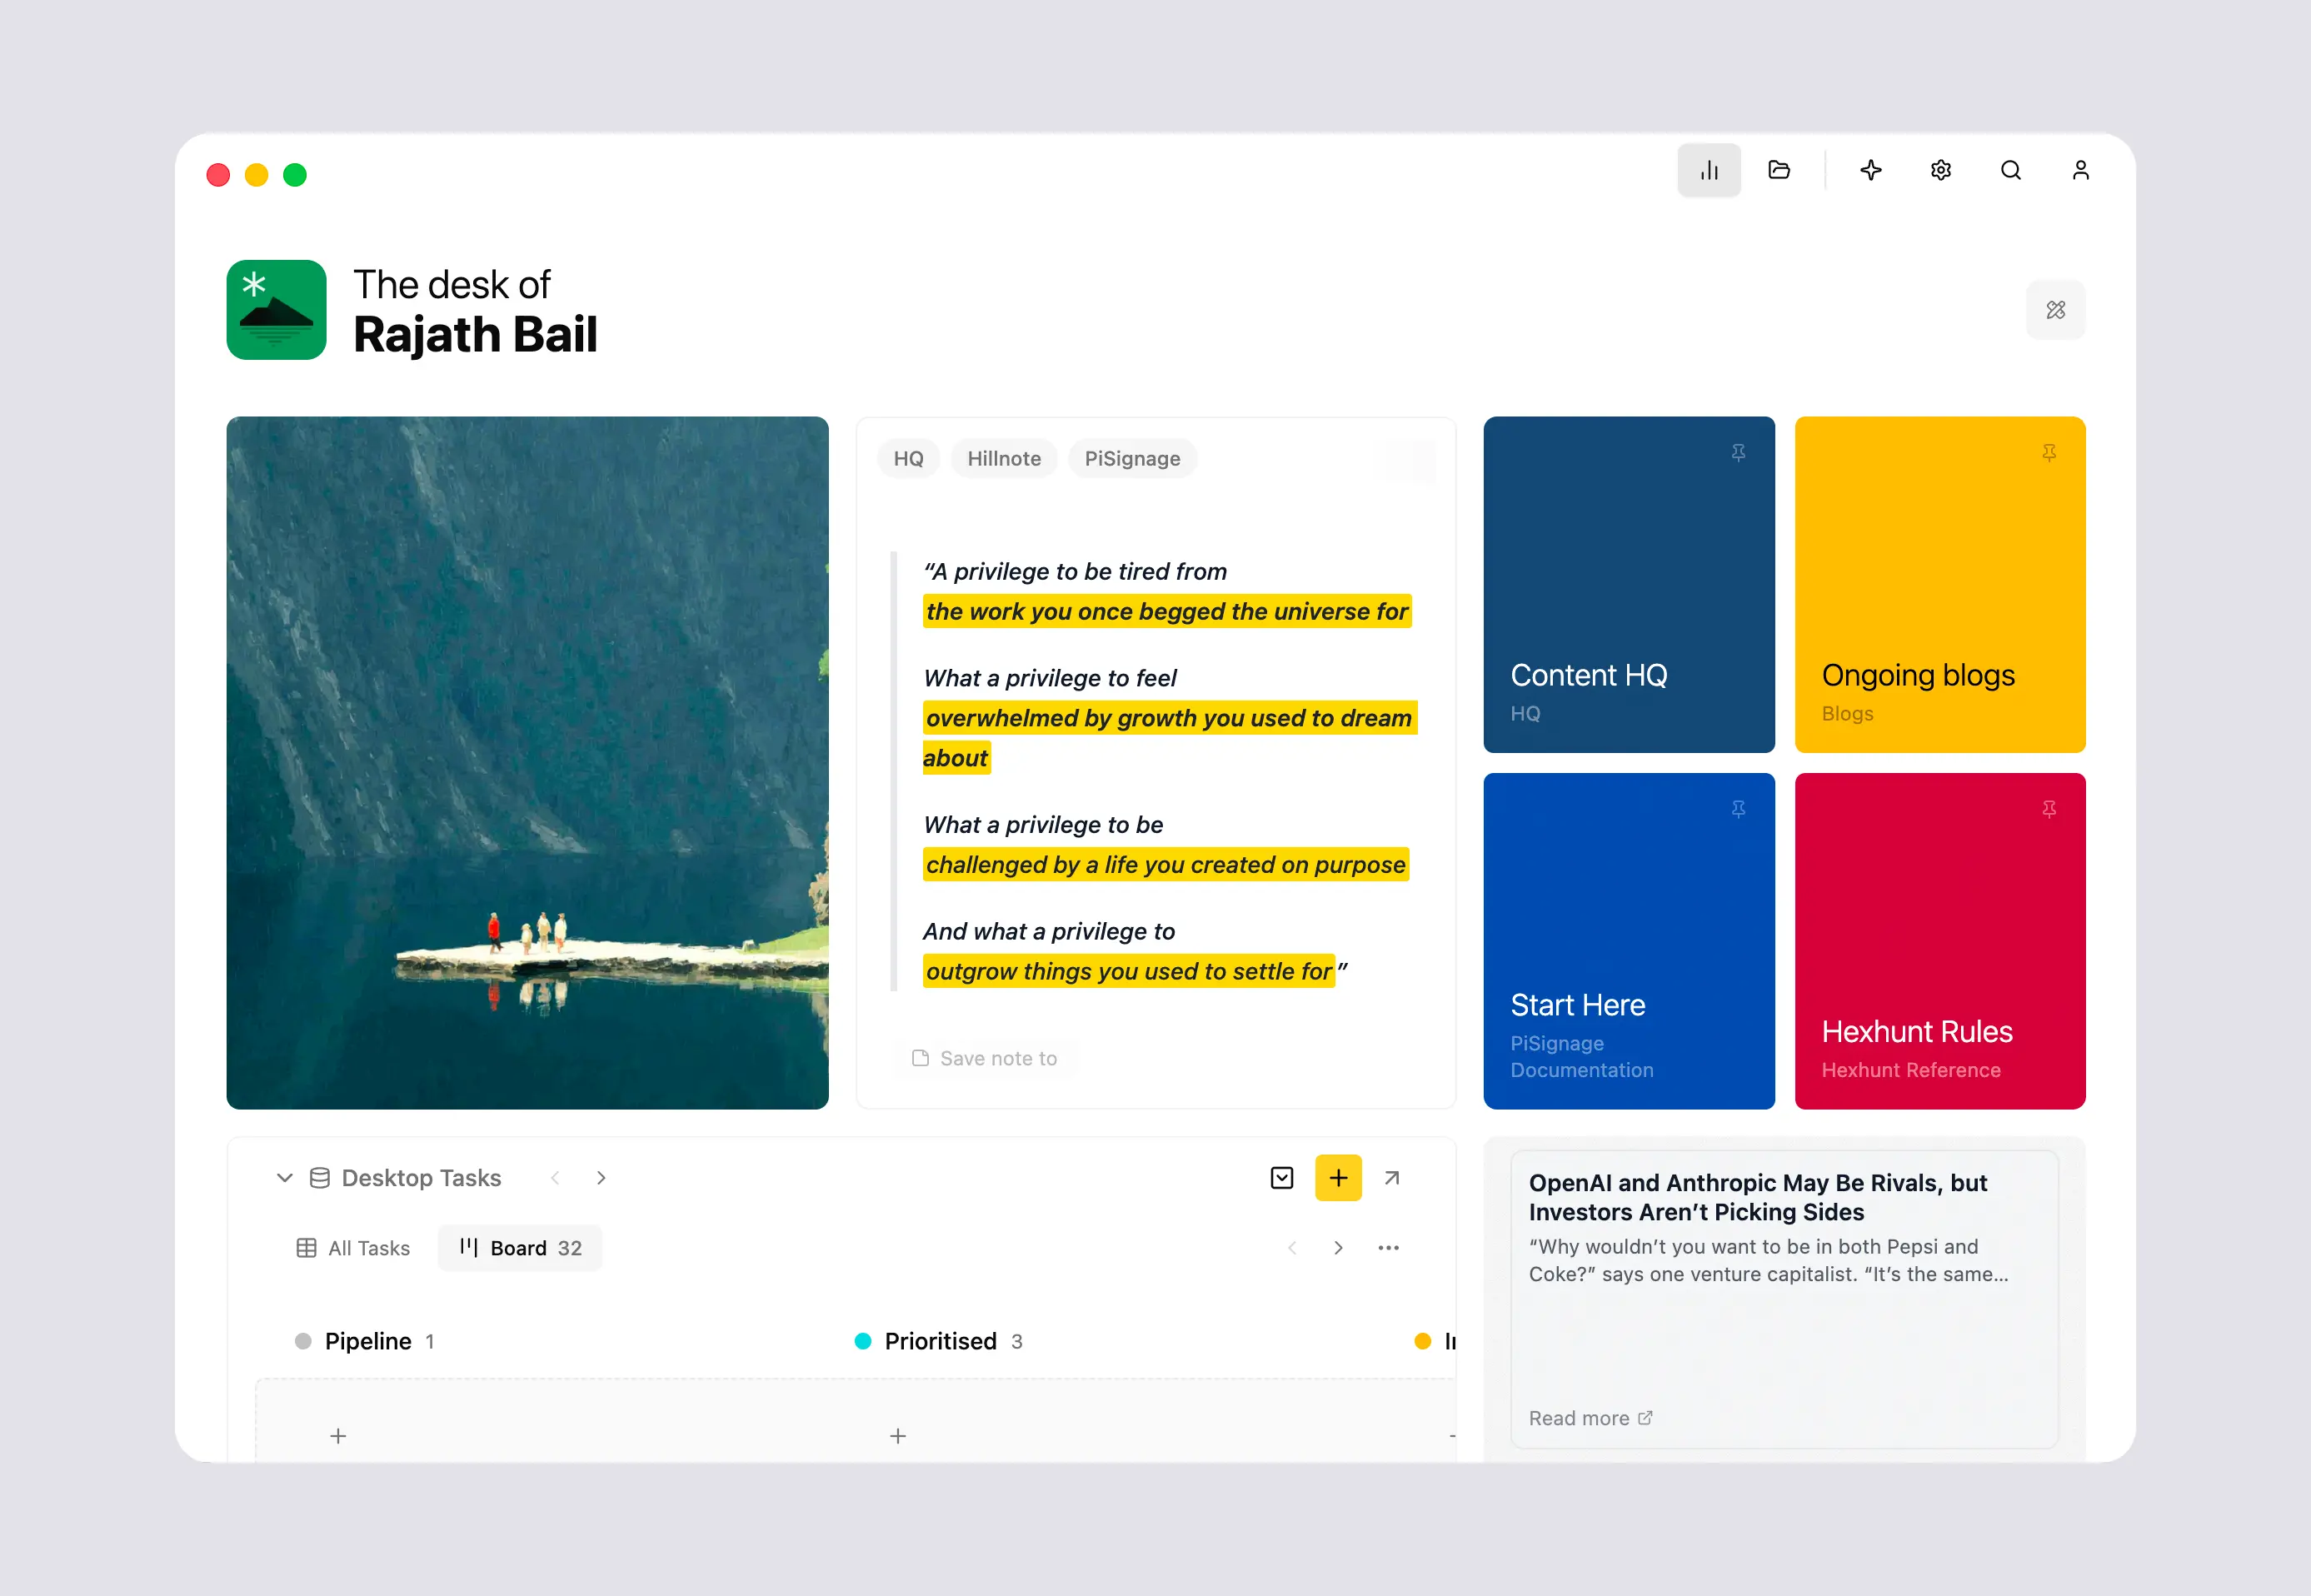Click the lake landscape image
Viewport: 2311px width, 1596px height.
pyautogui.click(x=527, y=763)
